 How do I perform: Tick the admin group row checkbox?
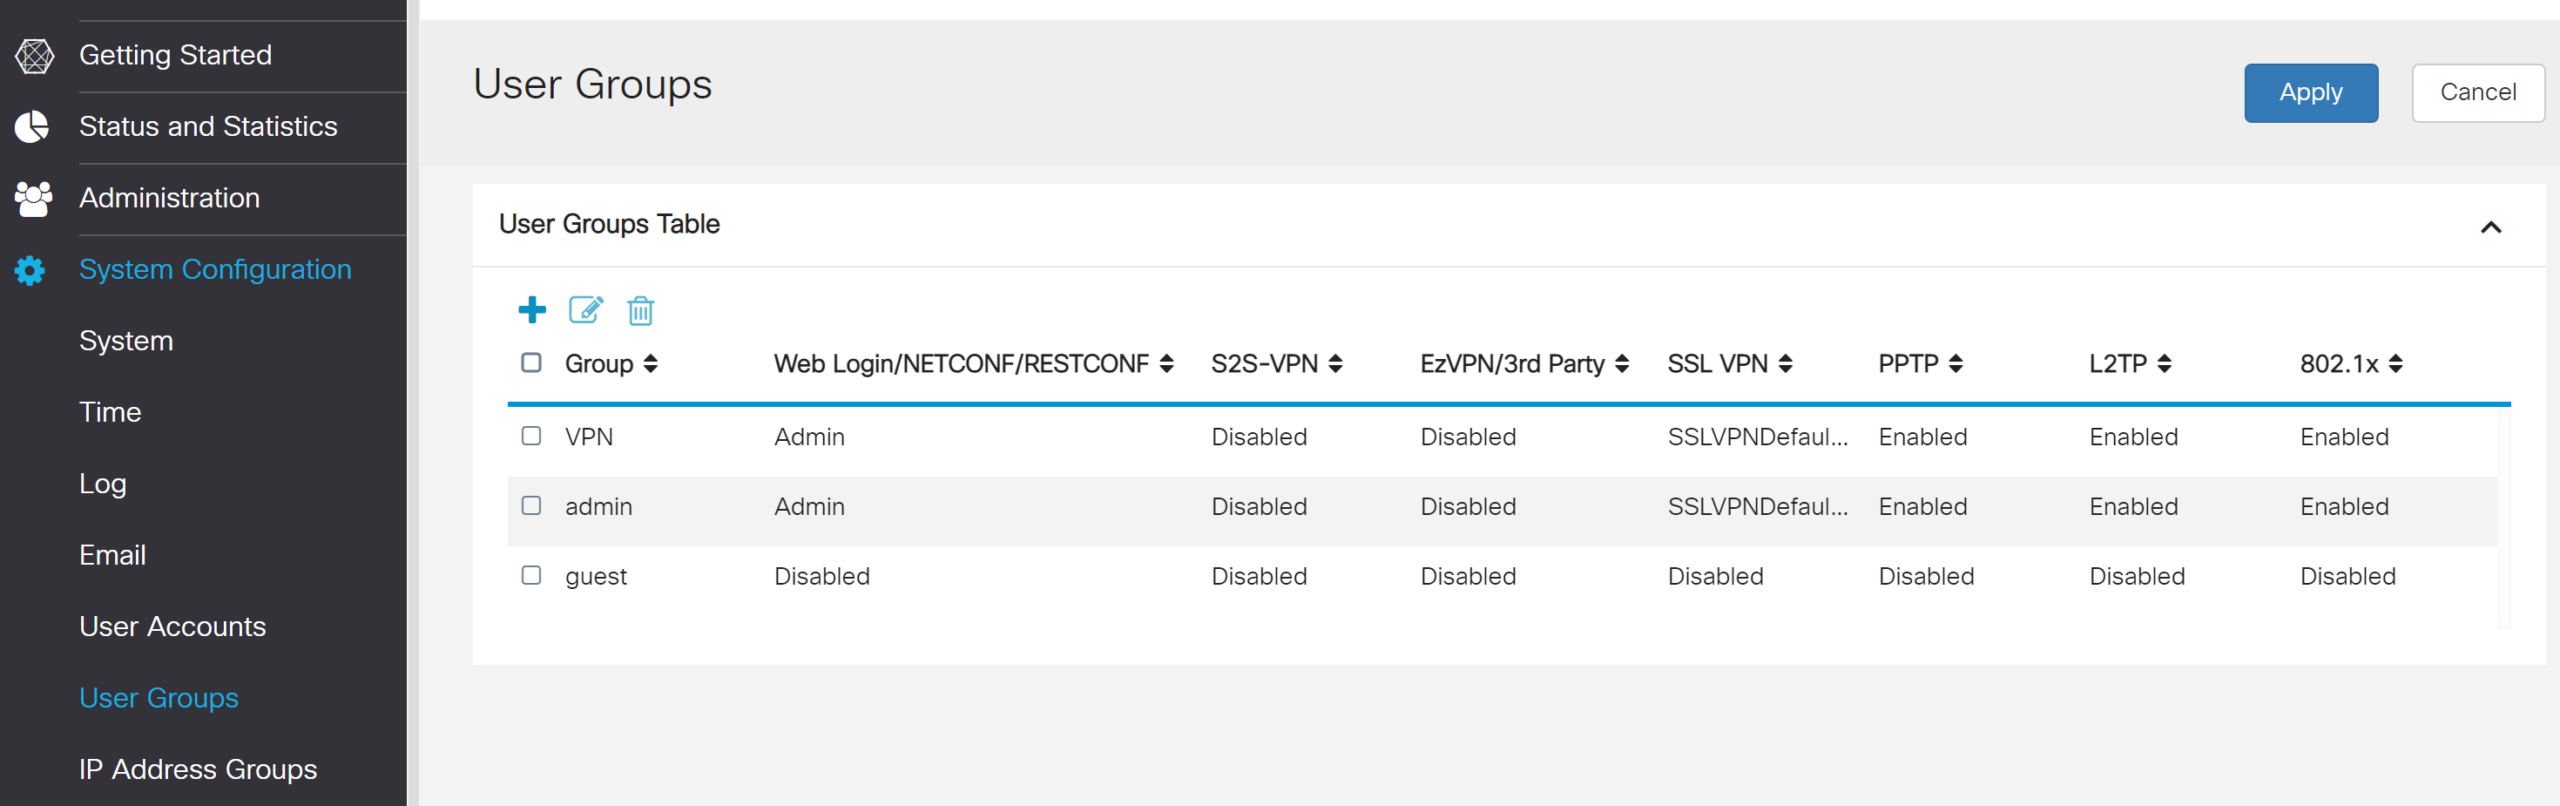tap(532, 506)
